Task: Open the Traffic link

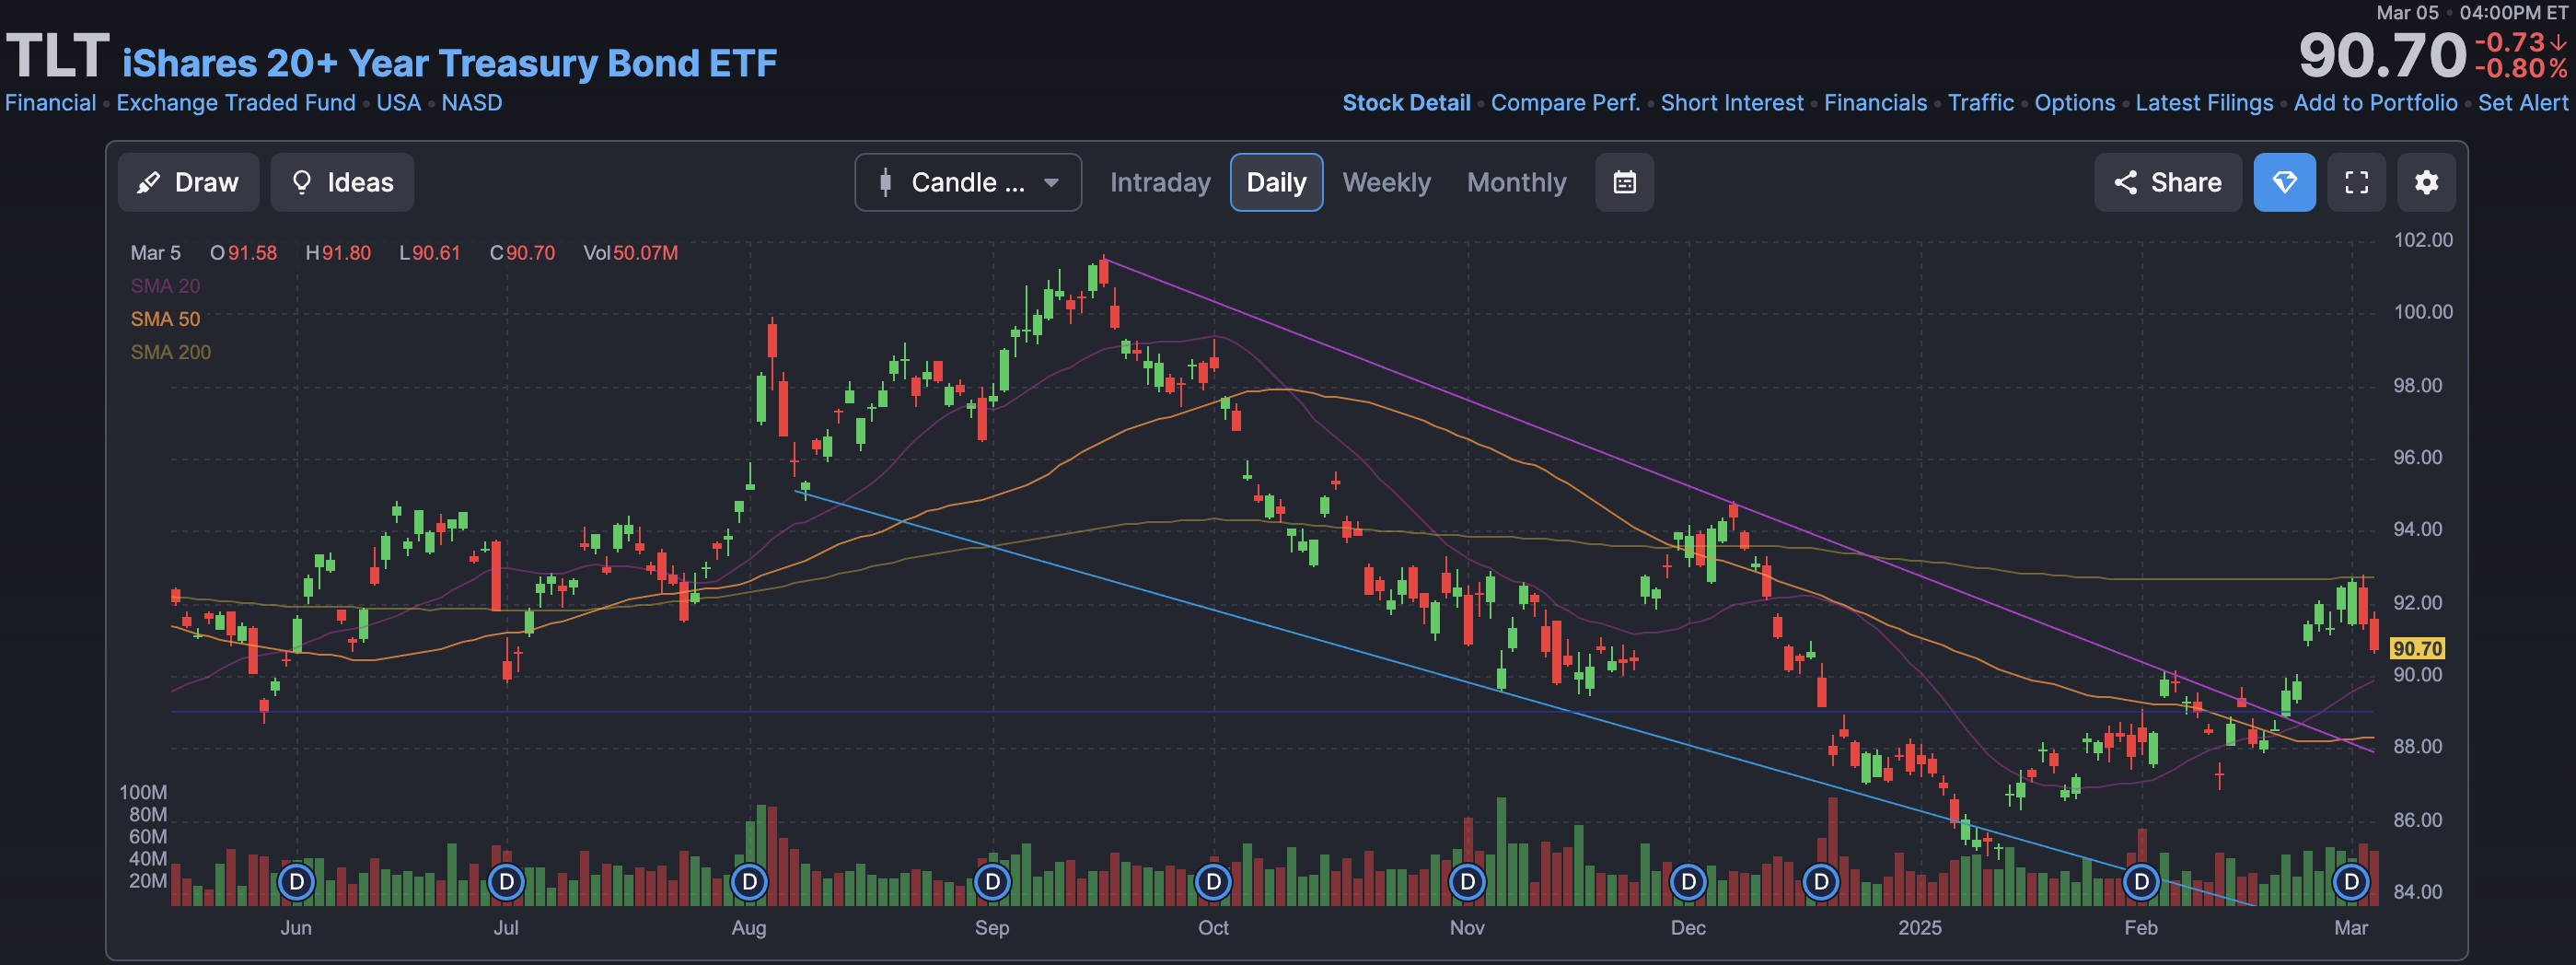Action: 1981,103
